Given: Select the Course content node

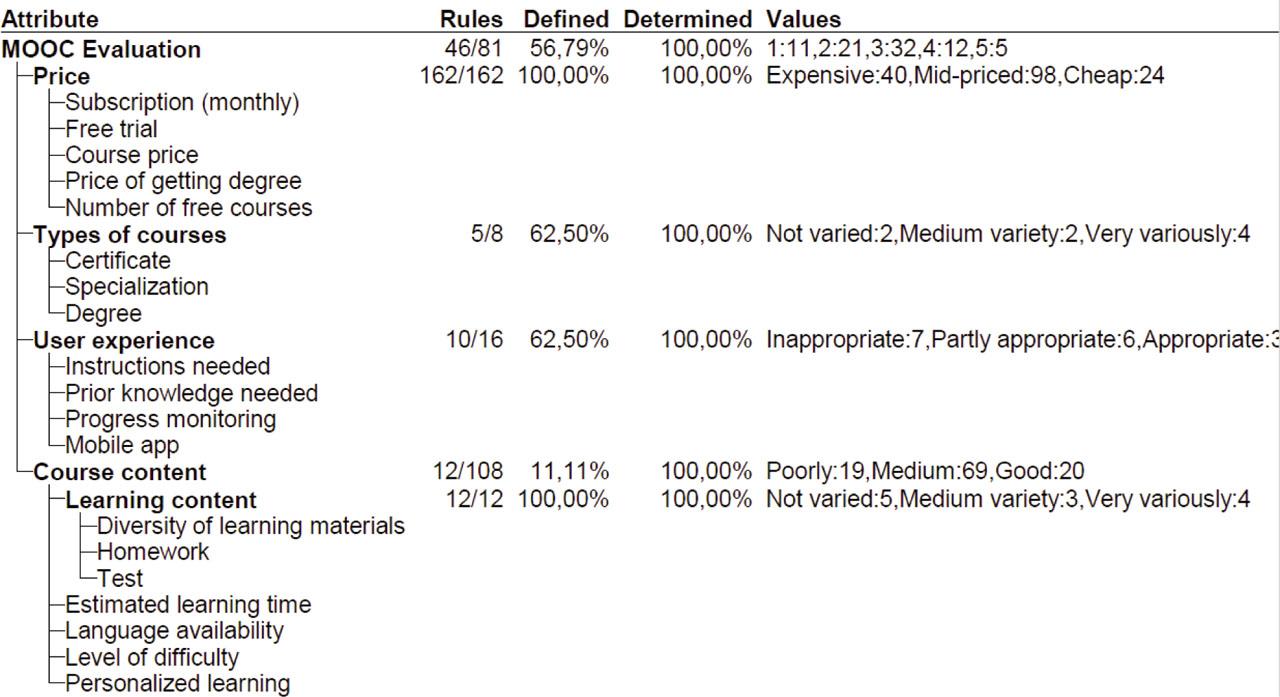Looking at the screenshot, I should coord(120,472).
